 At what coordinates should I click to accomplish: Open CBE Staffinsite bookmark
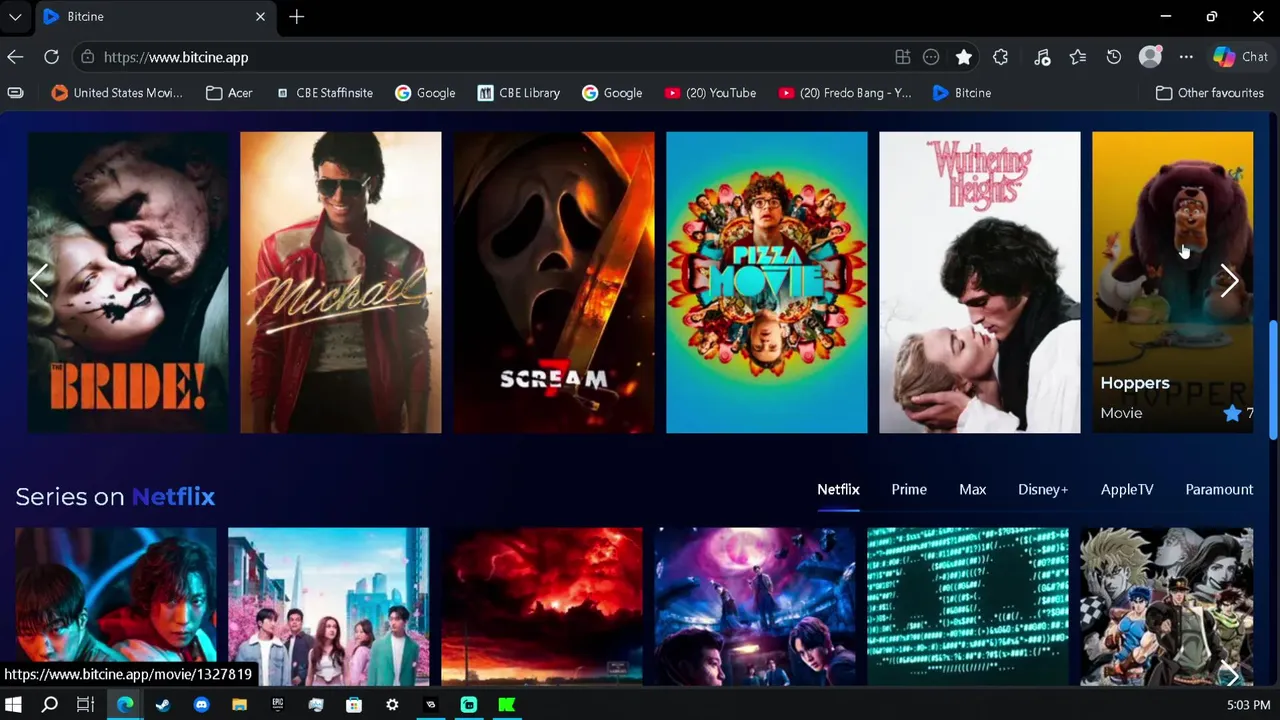[324, 93]
